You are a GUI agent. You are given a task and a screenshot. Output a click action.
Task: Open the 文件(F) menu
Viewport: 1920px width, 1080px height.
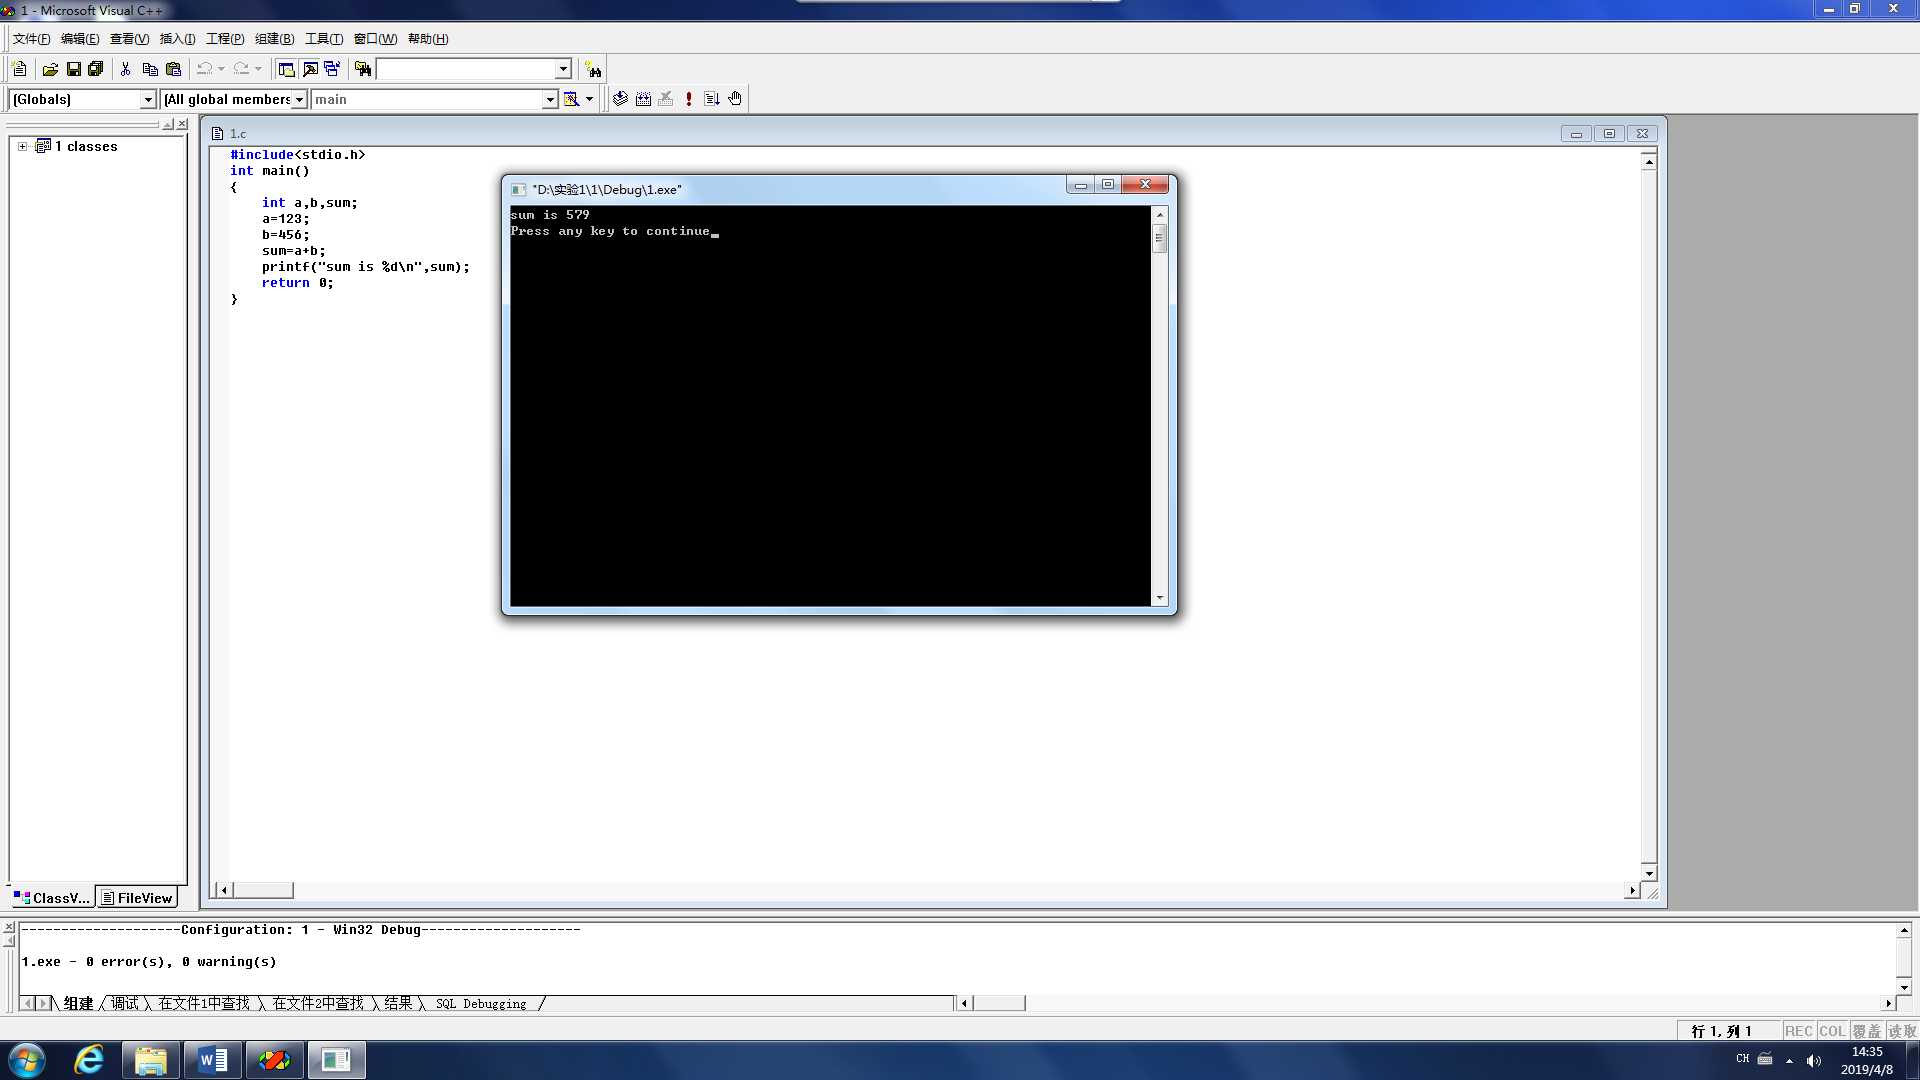31,39
